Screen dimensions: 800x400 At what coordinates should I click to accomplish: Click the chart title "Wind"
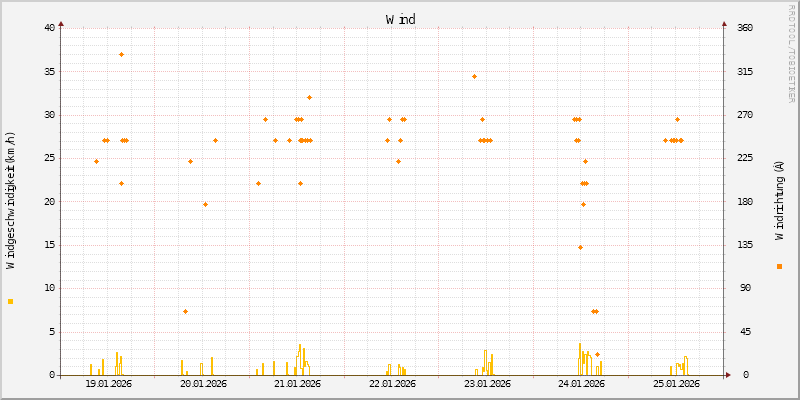point(400,19)
